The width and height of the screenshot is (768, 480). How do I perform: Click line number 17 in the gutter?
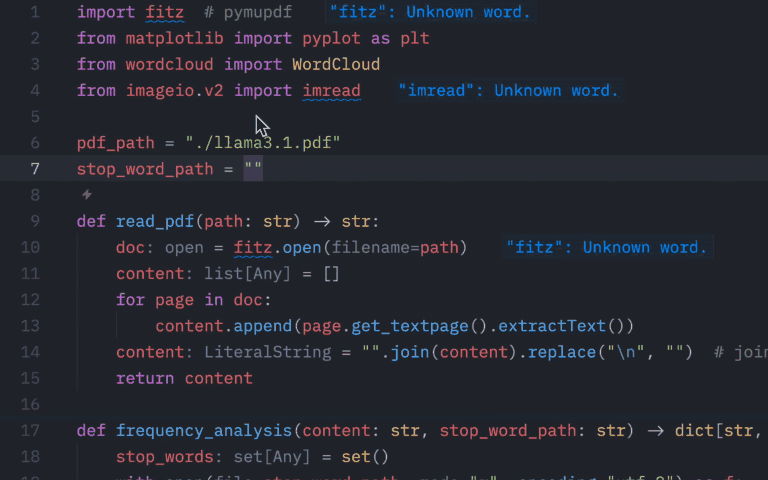[30, 431]
